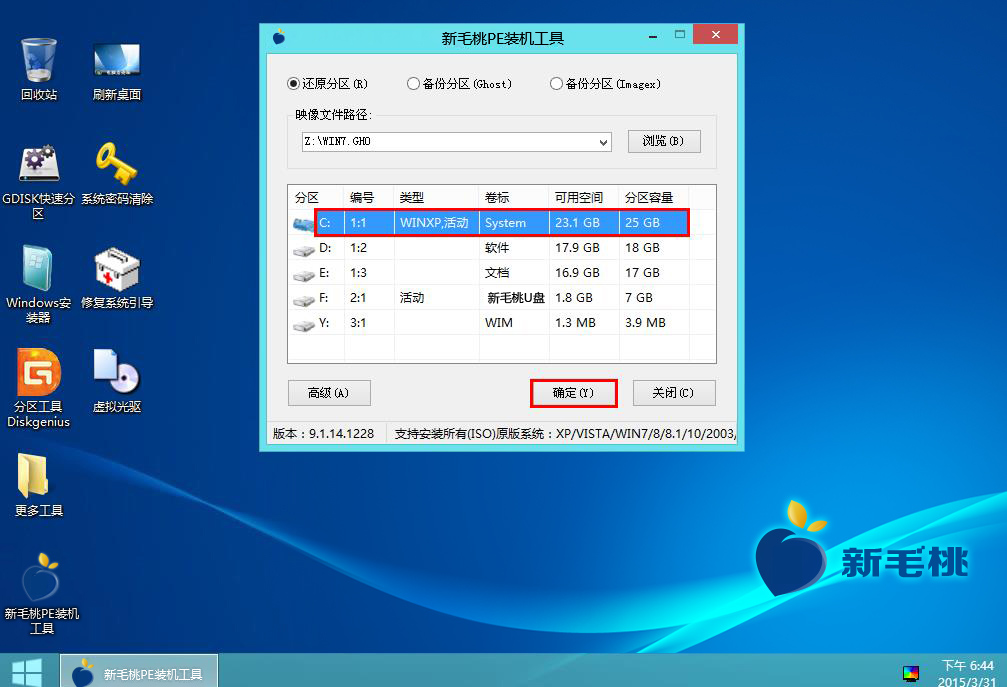The height and width of the screenshot is (687, 1007).
Task: Launch the 新毛桃PE装机工具 desktop shortcut
Action: [41, 593]
